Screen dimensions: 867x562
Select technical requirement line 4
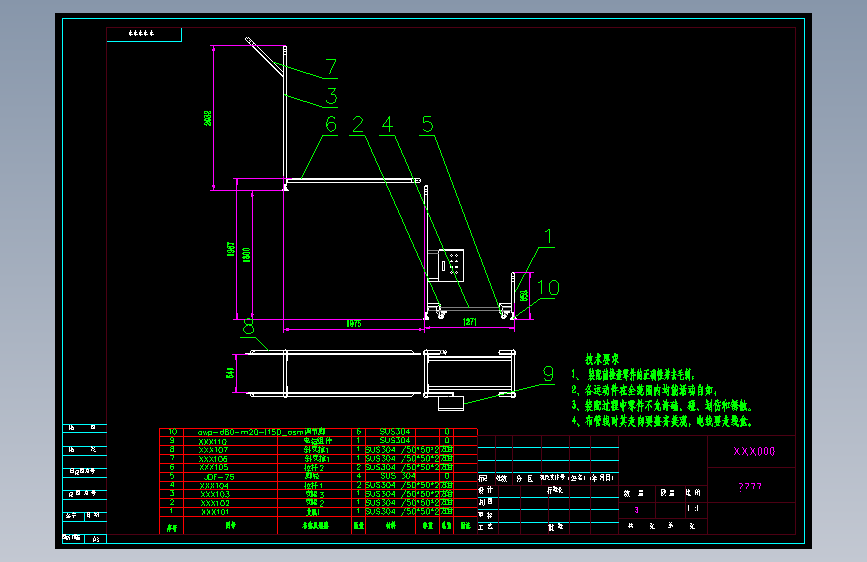coord(662,421)
